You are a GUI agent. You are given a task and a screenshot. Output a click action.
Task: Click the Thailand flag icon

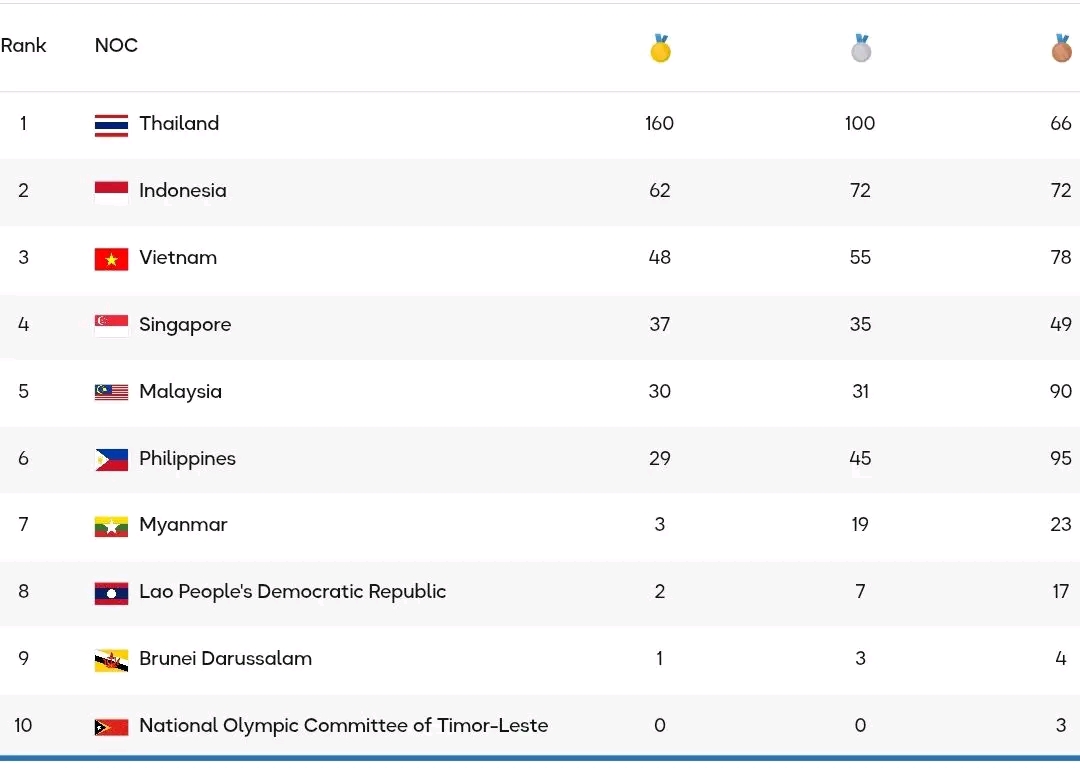(111, 125)
